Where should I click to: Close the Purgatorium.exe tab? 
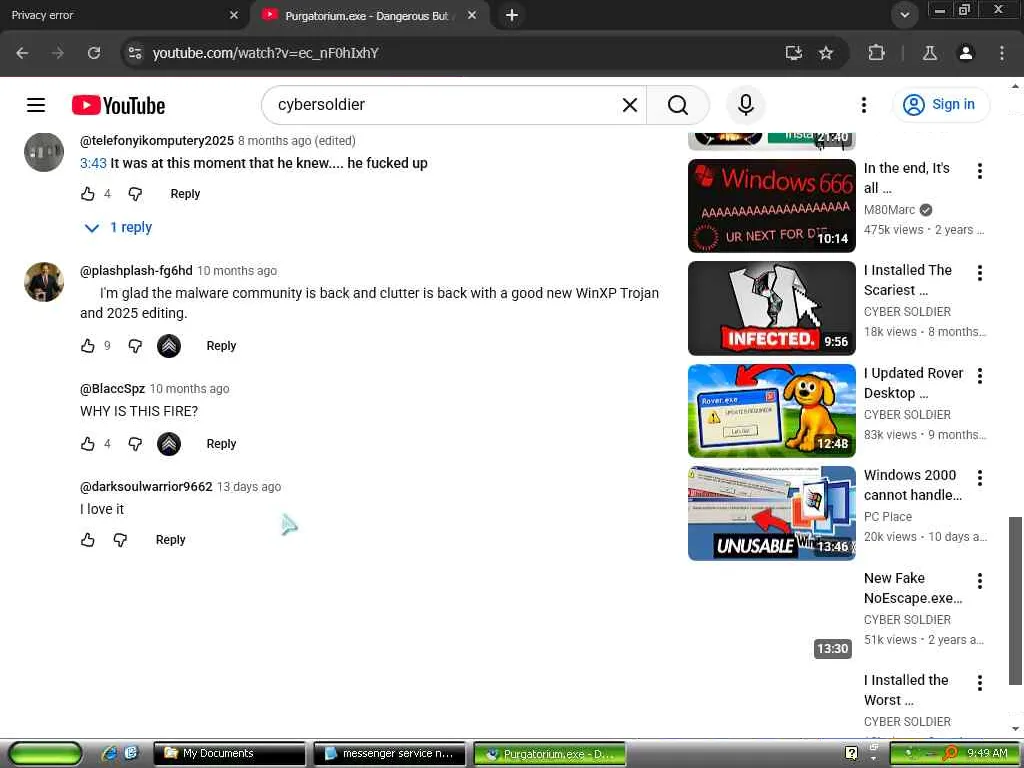click(472, 15)
